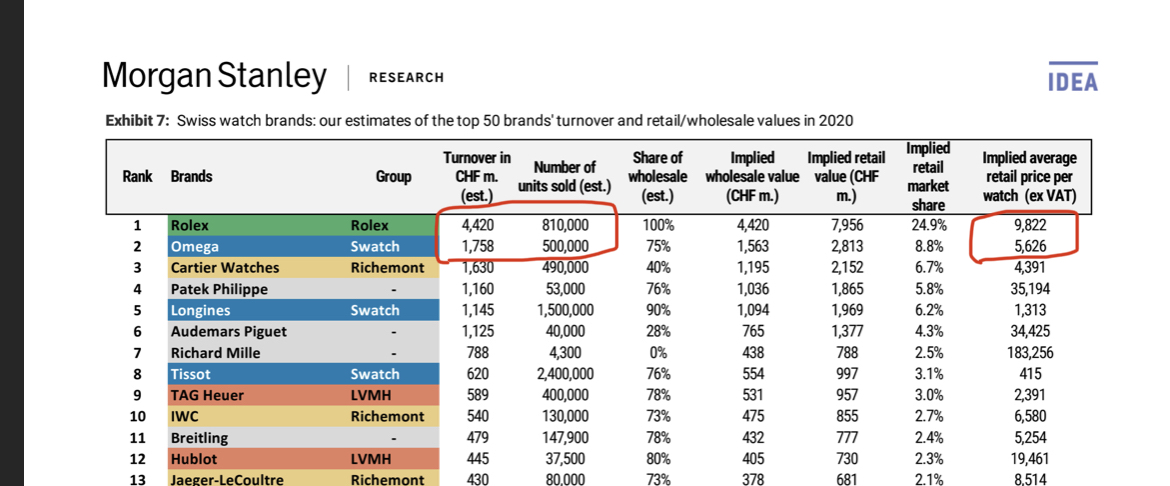Click the Implied retail market share header

click(927, 177)
